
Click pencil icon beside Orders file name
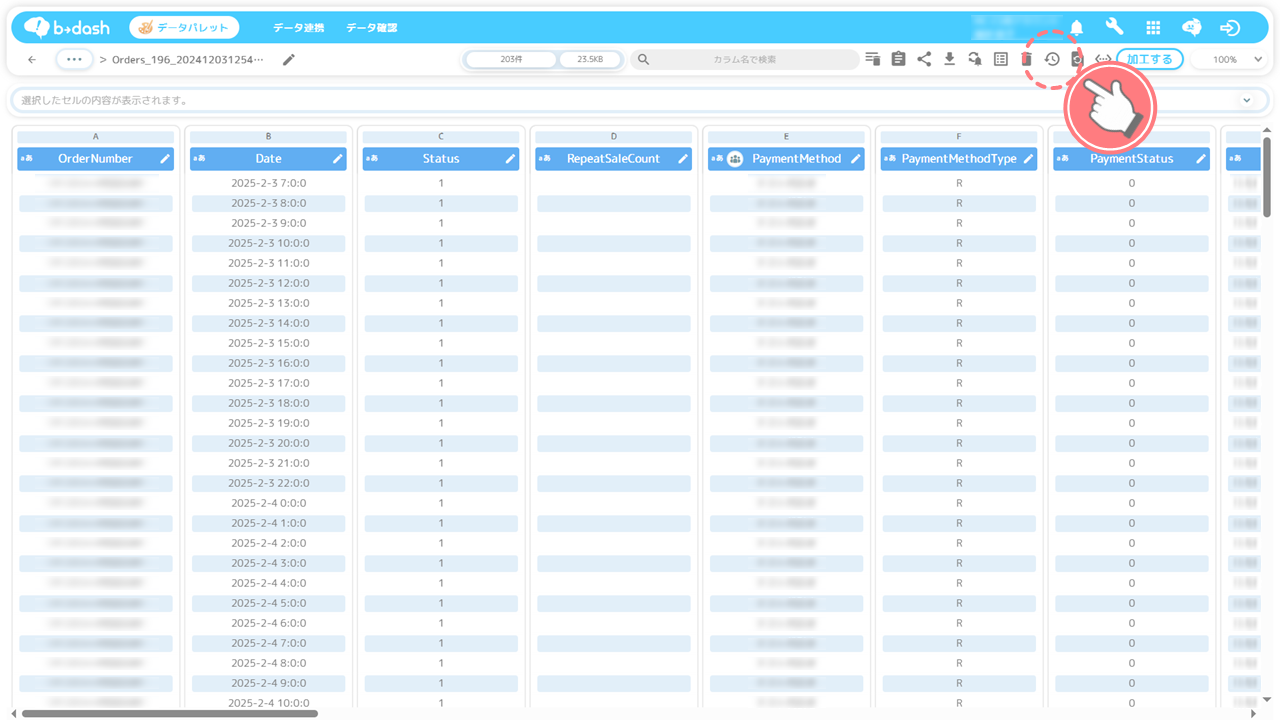[x=289, y=60]
